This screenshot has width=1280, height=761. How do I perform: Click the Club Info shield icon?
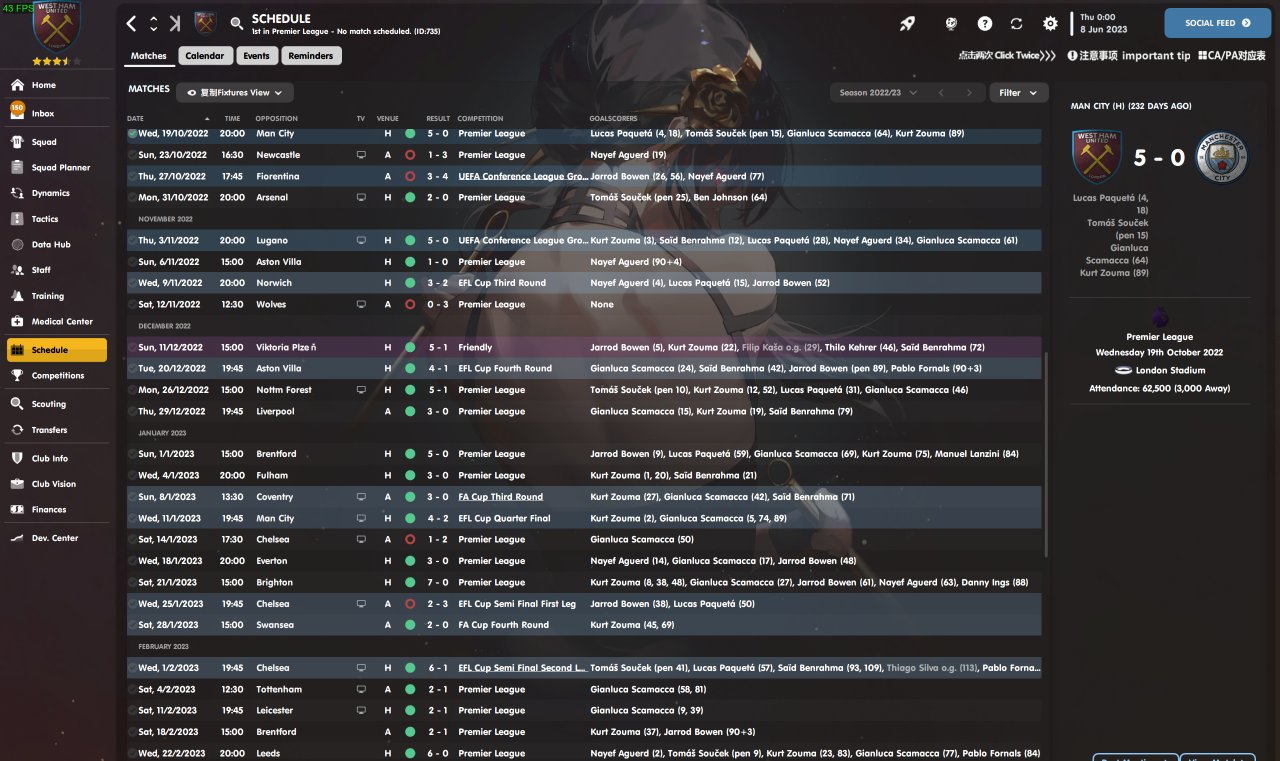[16, 458]
